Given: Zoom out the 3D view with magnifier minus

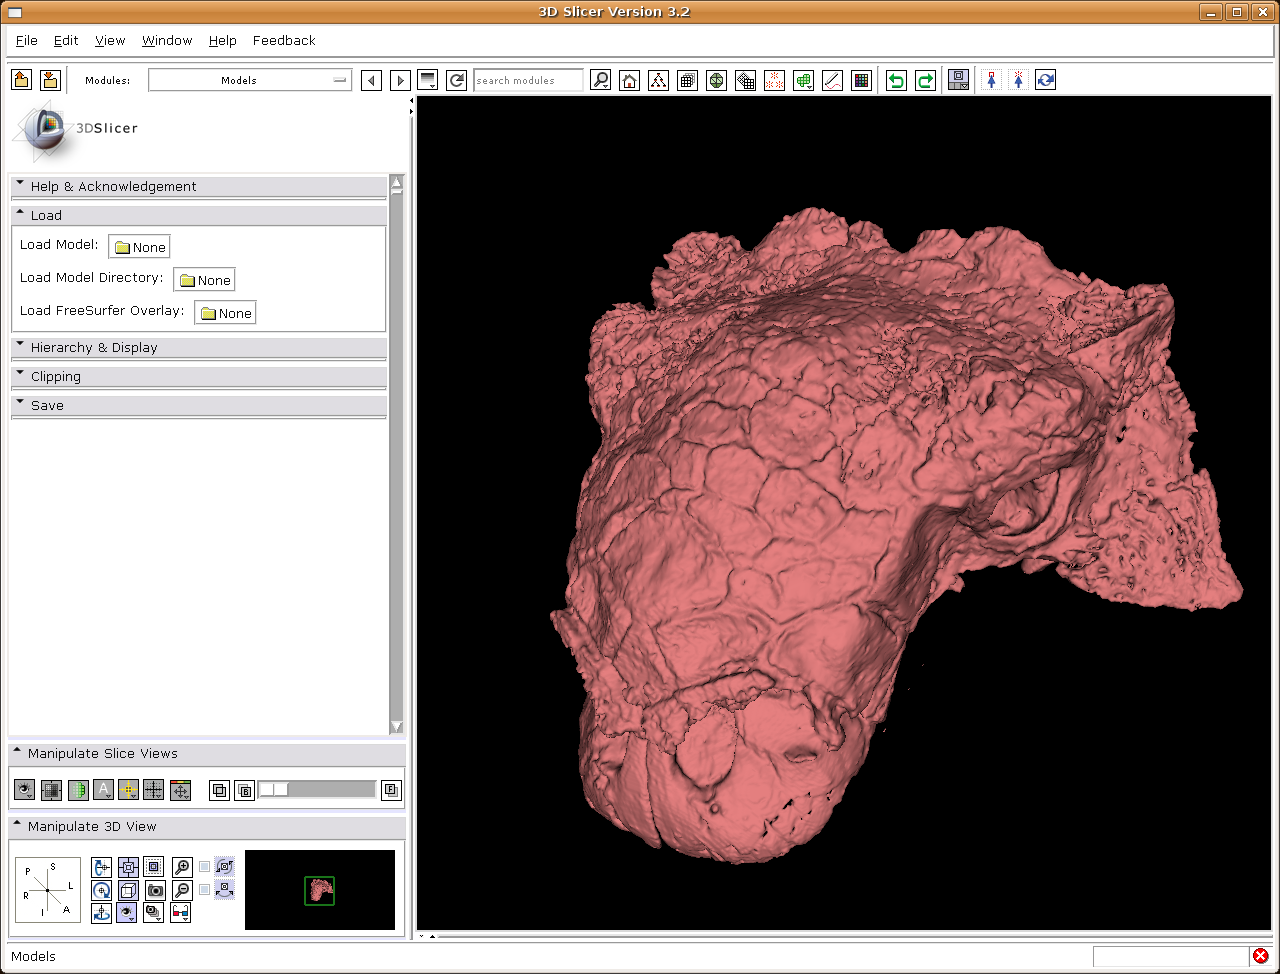Looking at the screenshot, I should point(182,890).
